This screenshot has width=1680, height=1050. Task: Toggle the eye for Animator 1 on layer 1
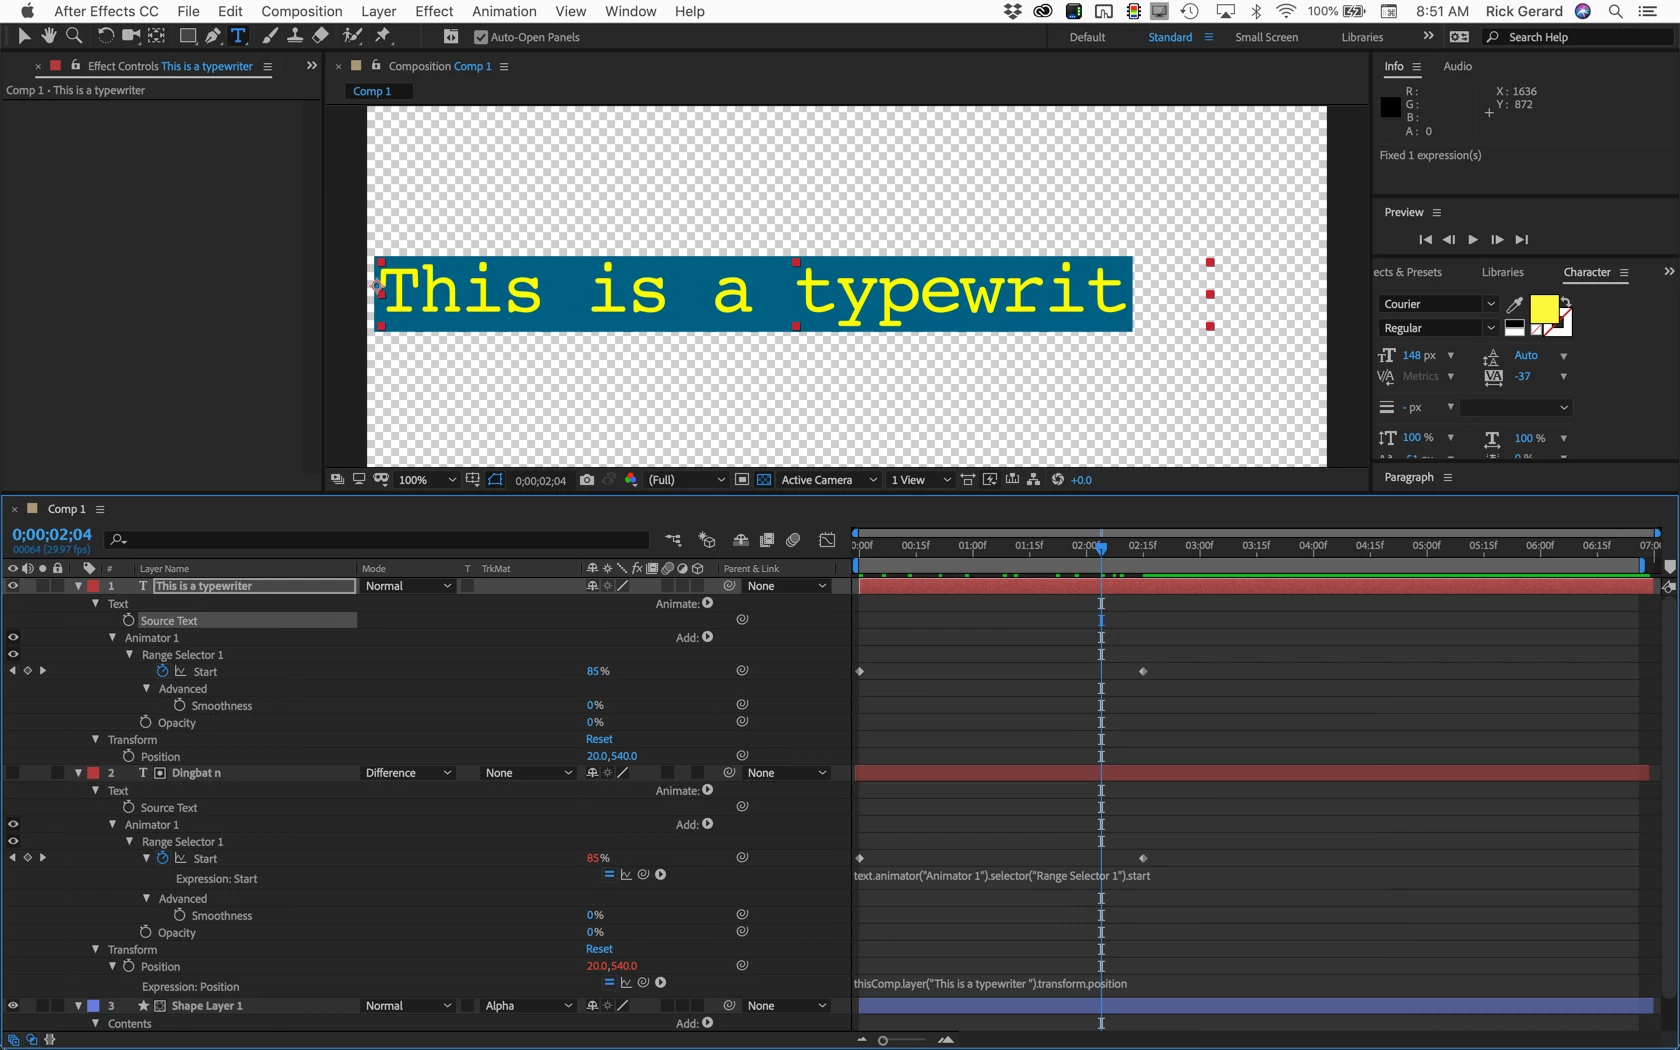point(13,637)
